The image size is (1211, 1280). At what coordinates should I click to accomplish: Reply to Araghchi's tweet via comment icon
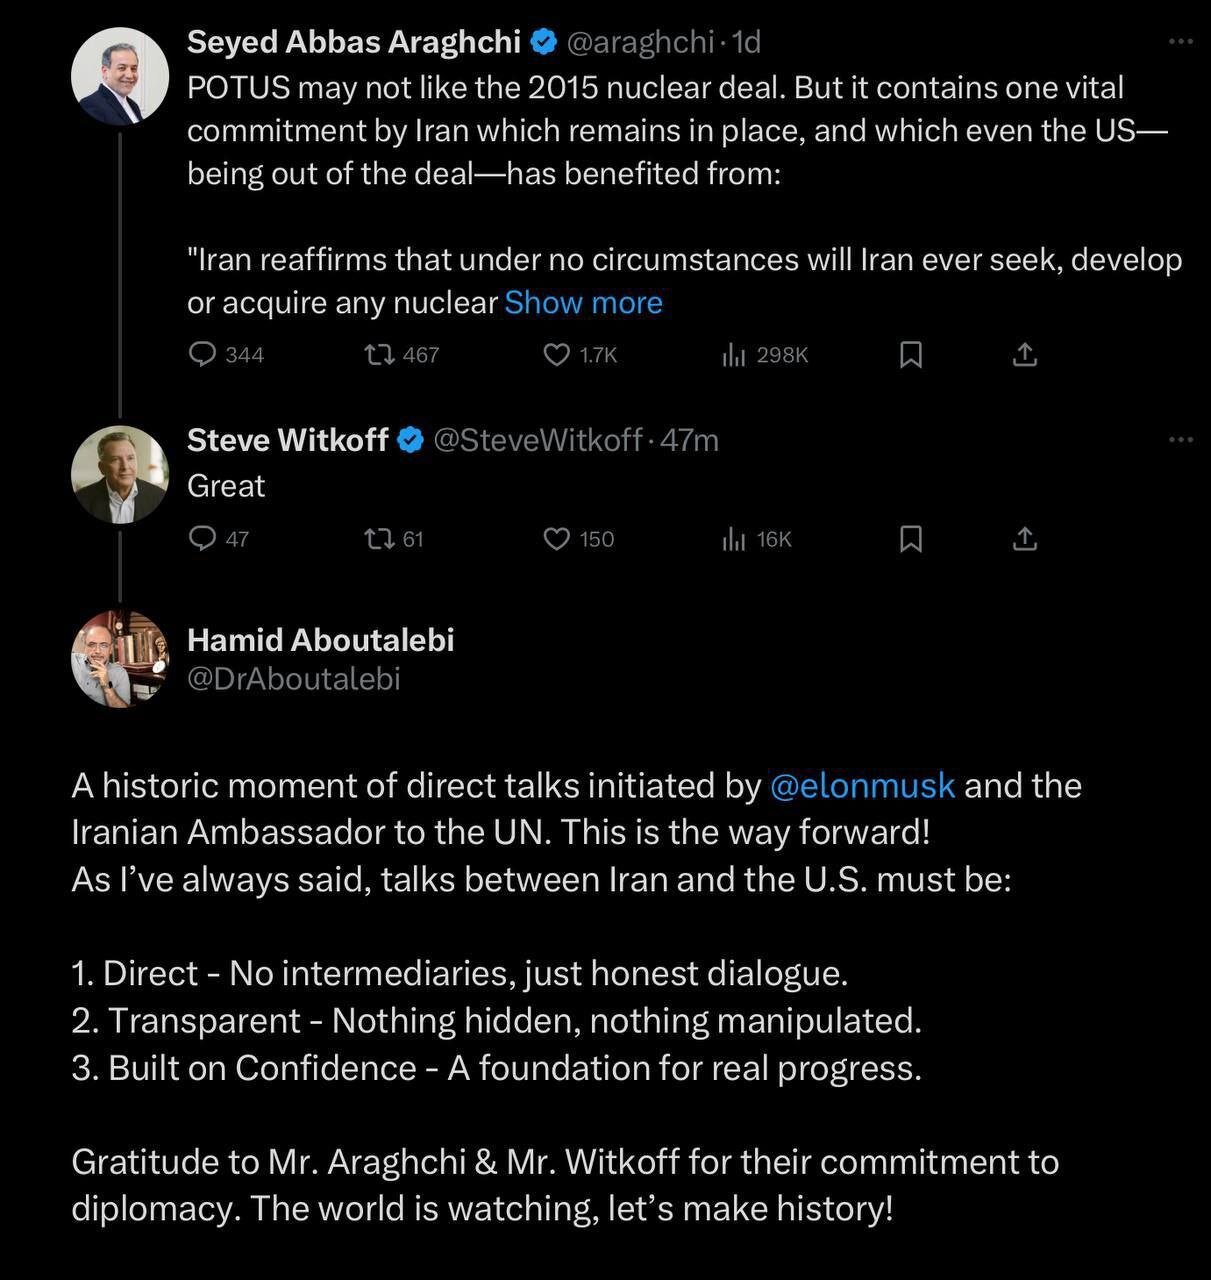(x=203, y=355)
